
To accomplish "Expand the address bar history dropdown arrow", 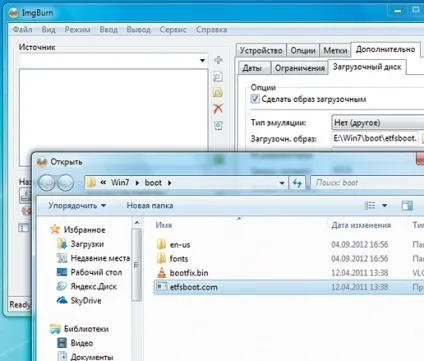I will pos(282,183).
